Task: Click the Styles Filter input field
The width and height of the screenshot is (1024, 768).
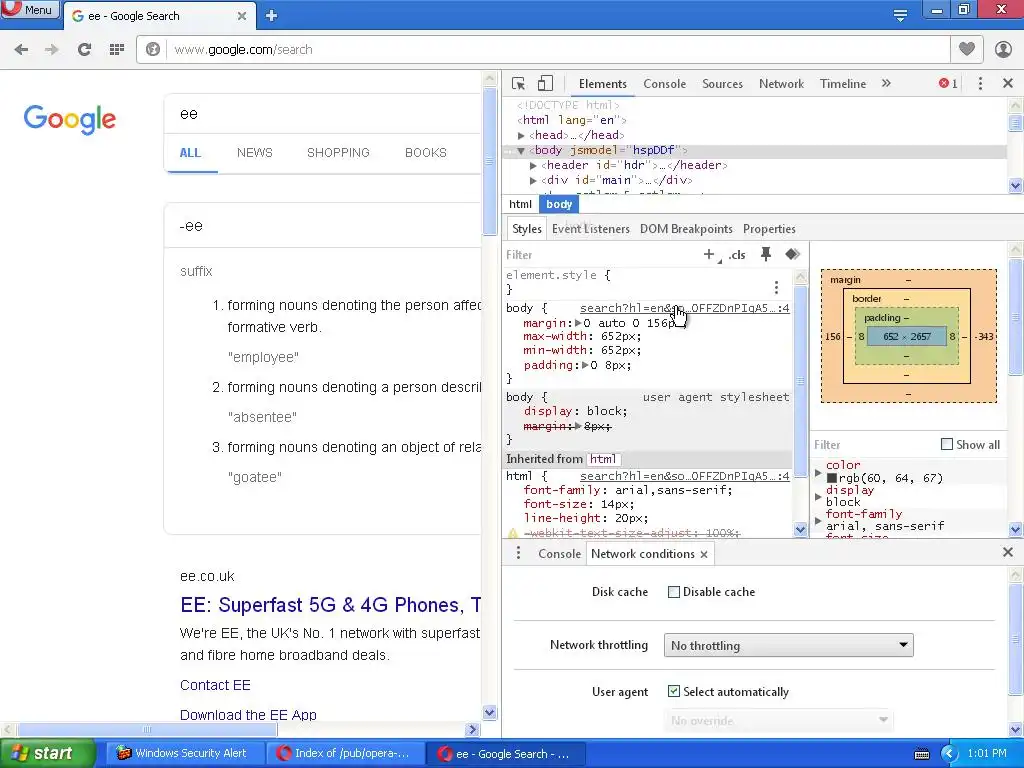Action: pos(601,255)
